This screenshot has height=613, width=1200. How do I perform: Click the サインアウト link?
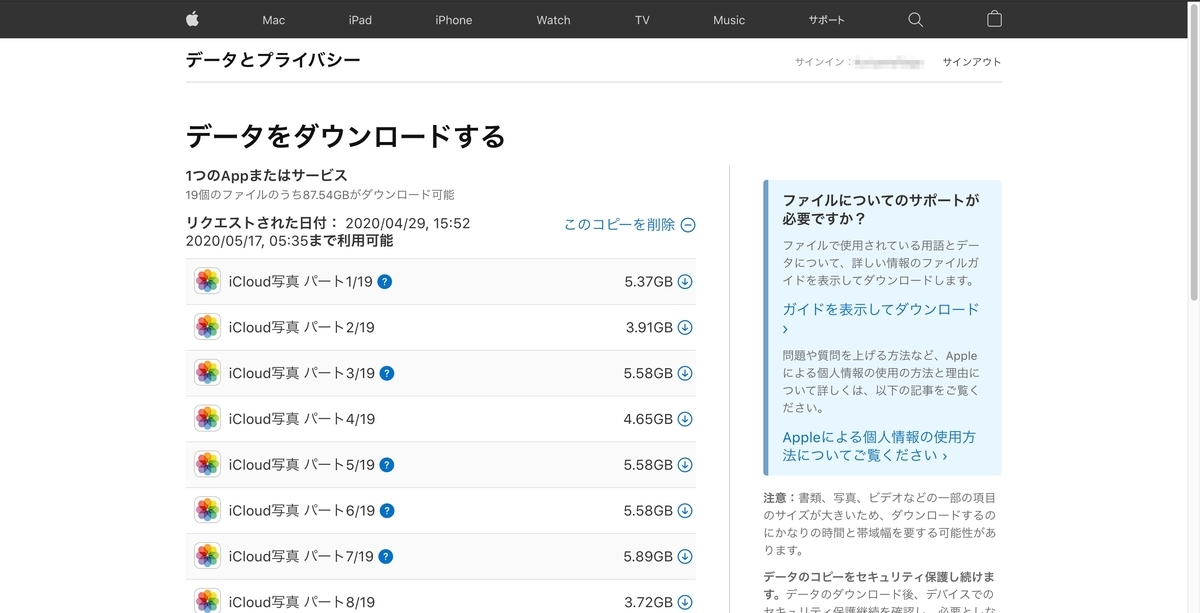click(971, 62)
